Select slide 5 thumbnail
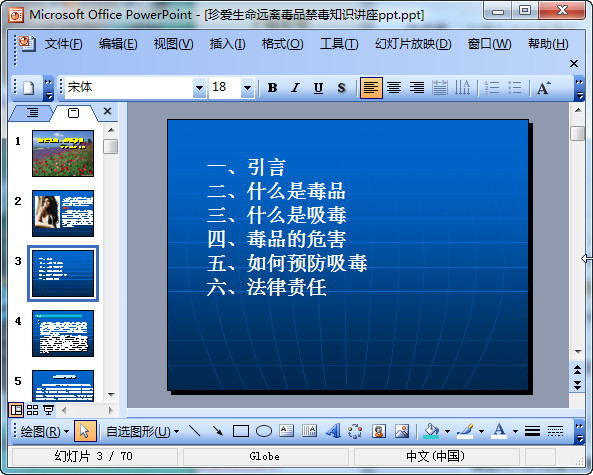Screen dimensions: 593x475 click(63, 386)
